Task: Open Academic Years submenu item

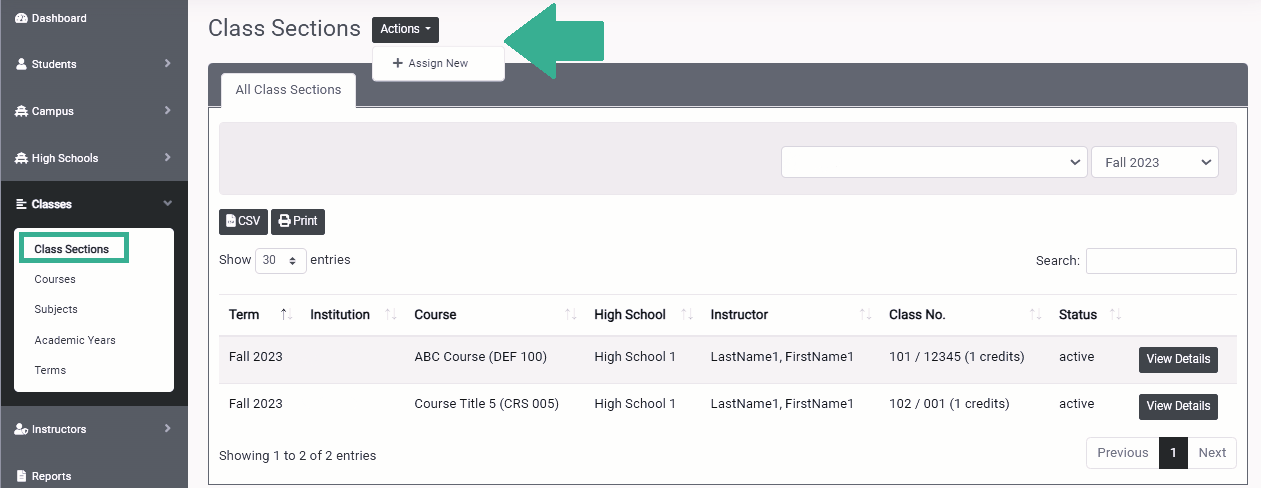Action: click(75, 340)
